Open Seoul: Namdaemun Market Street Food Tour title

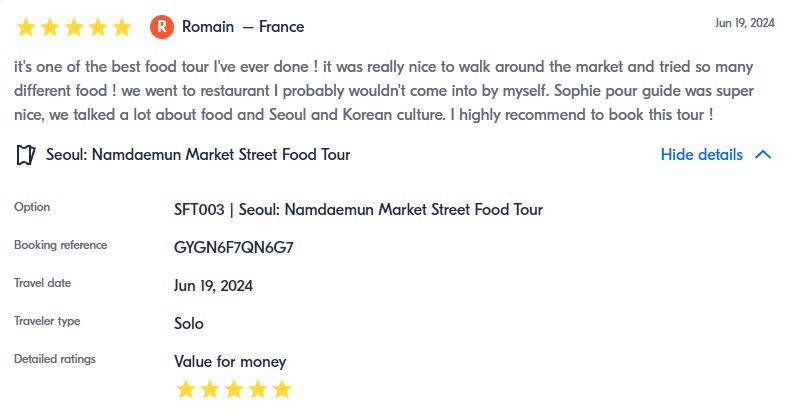(x=198, y=155)
